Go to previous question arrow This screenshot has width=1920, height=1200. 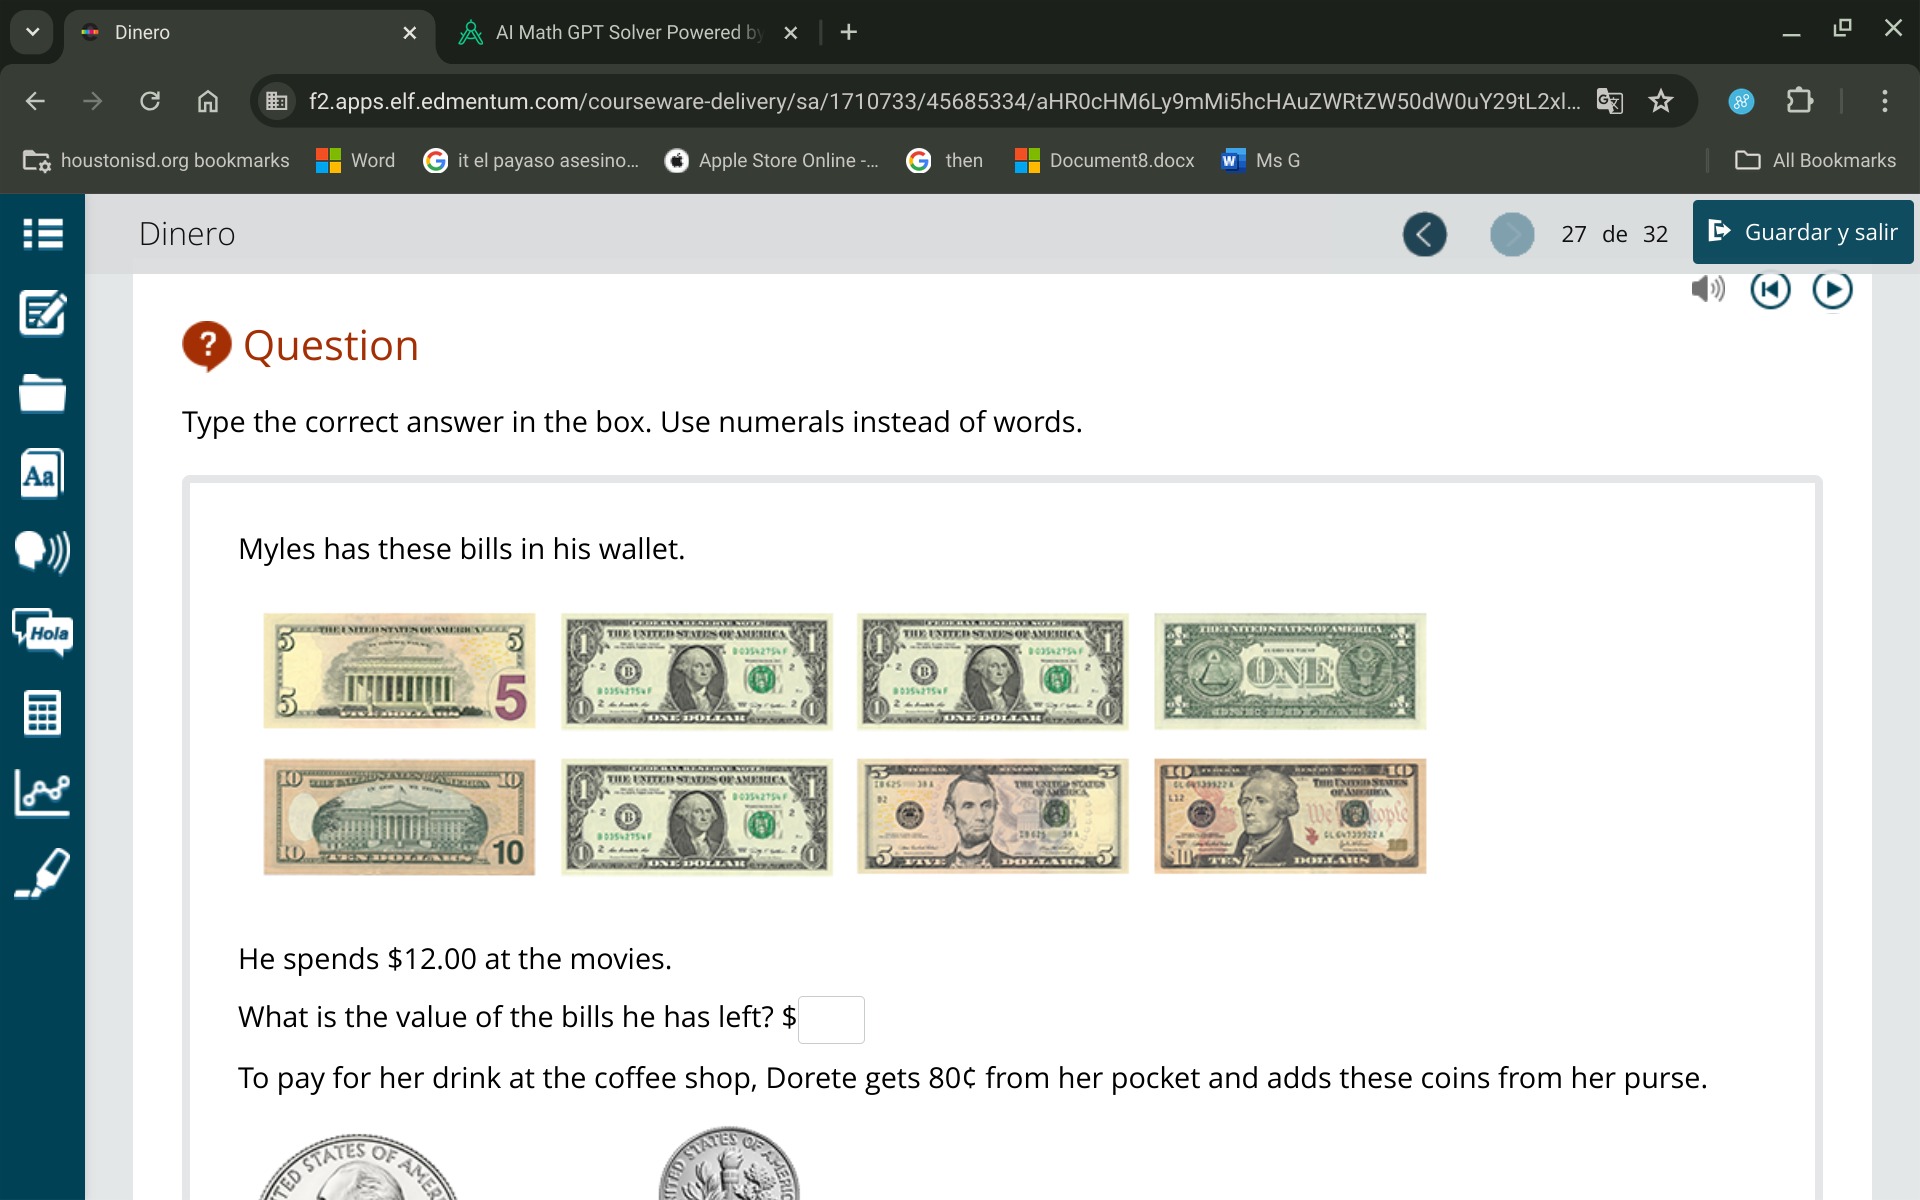pos(1424,234)
